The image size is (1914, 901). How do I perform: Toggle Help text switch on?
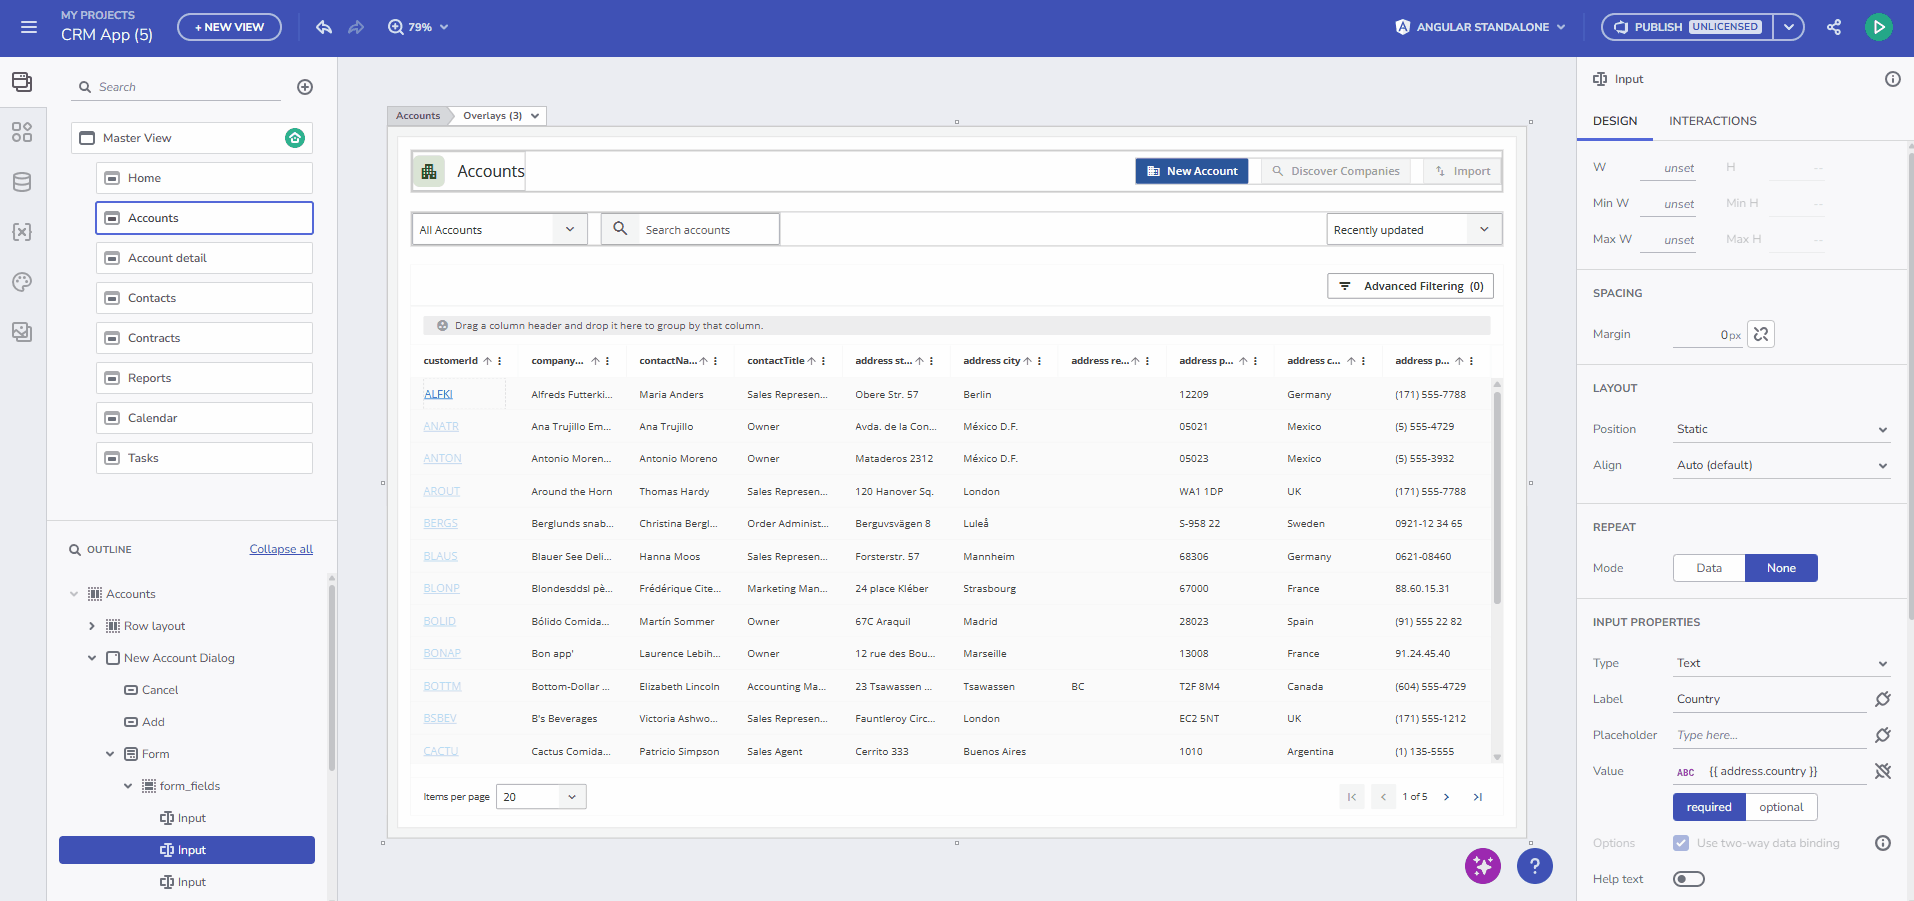pos(1689,878)
